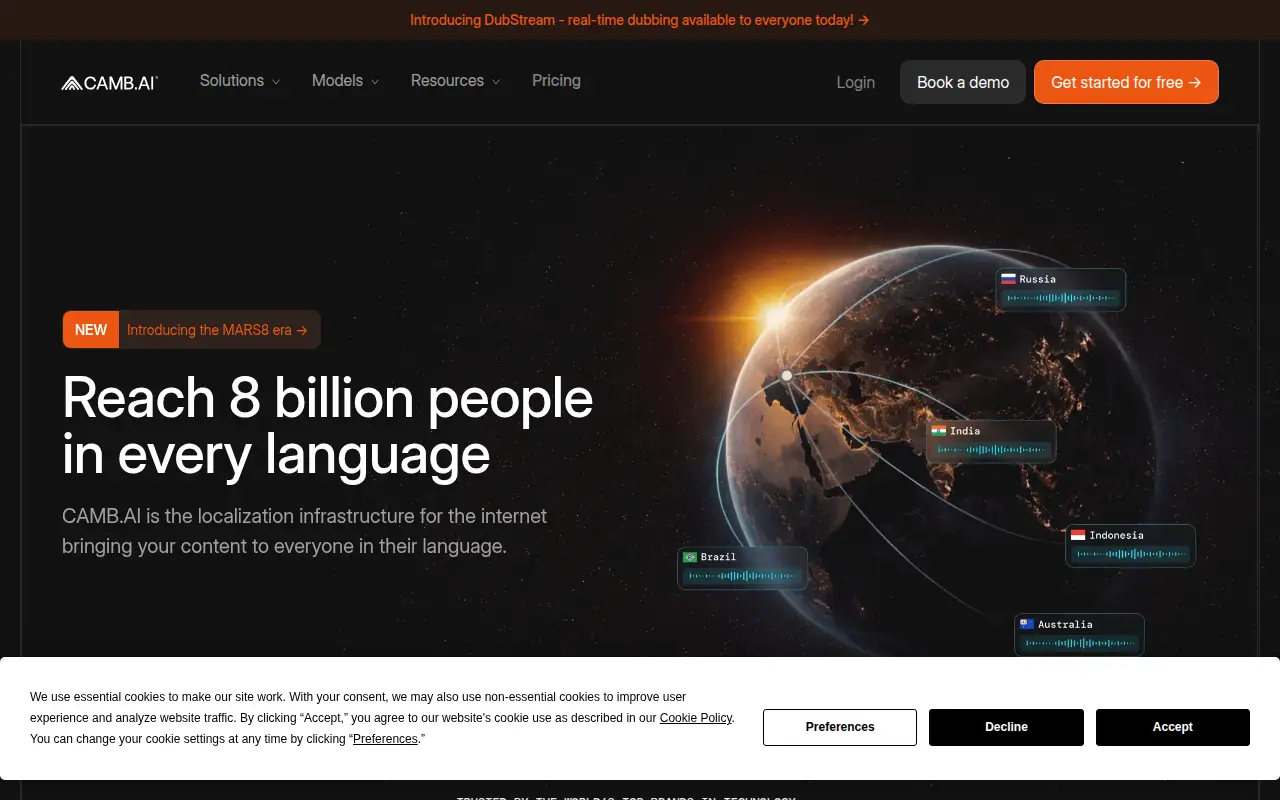
Task: Click the CAMB.AI logo
Action: click(110, 83)
